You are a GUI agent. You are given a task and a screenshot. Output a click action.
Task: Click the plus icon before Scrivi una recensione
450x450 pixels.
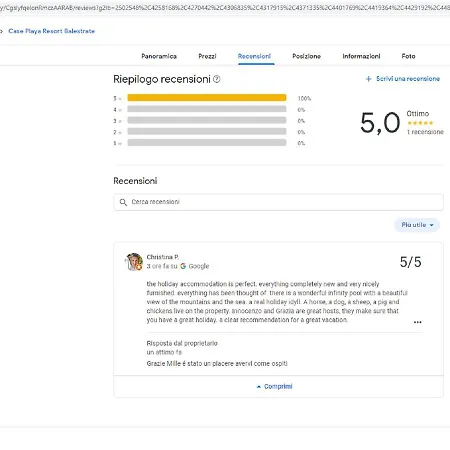pyautogui.click(x=368, y=79)
